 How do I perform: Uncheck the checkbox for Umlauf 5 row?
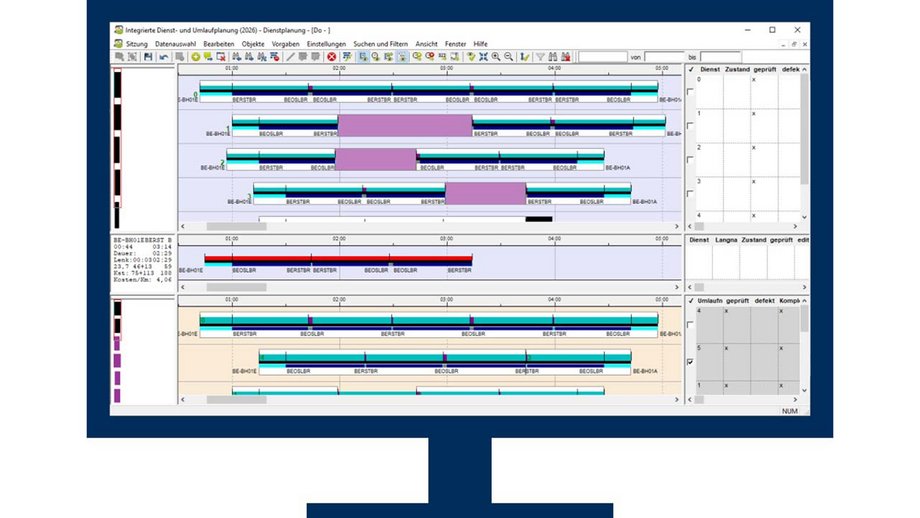point(690,361)
